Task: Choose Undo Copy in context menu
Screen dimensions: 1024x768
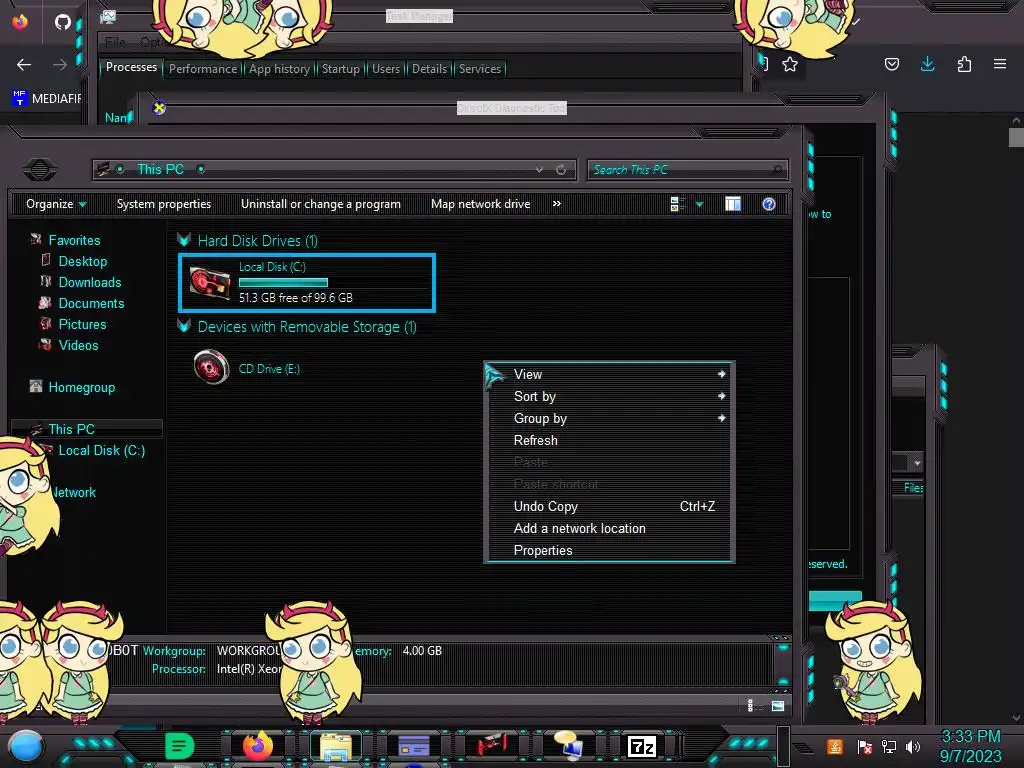Action: click(x=609, y=506)
